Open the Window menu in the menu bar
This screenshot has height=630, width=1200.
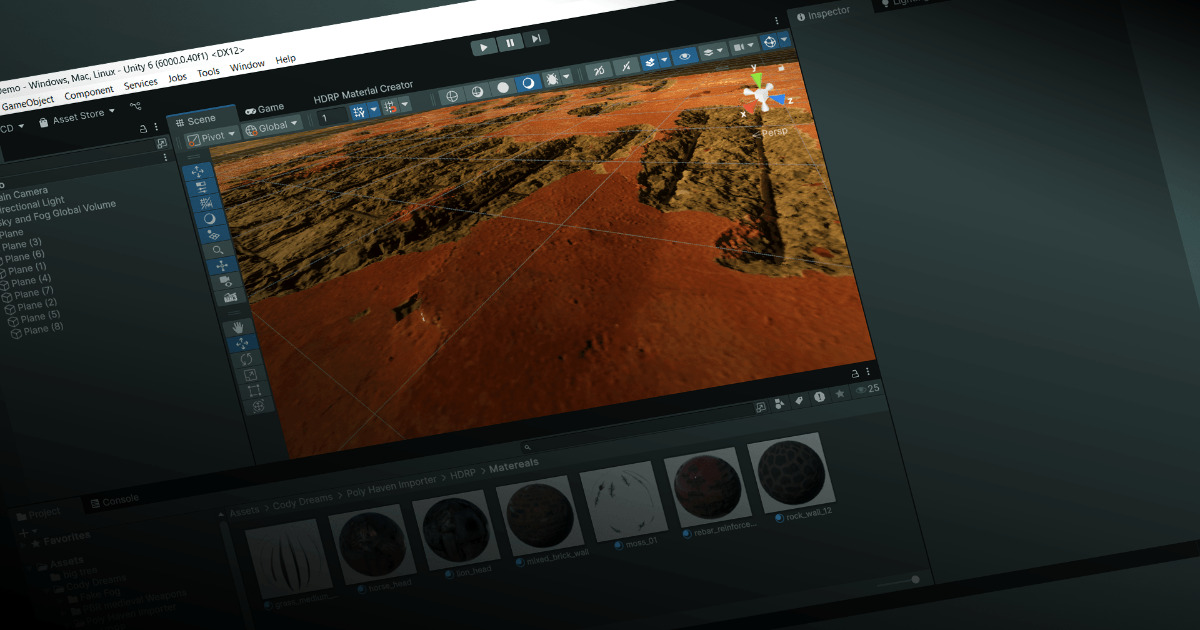tap(246, 64)
